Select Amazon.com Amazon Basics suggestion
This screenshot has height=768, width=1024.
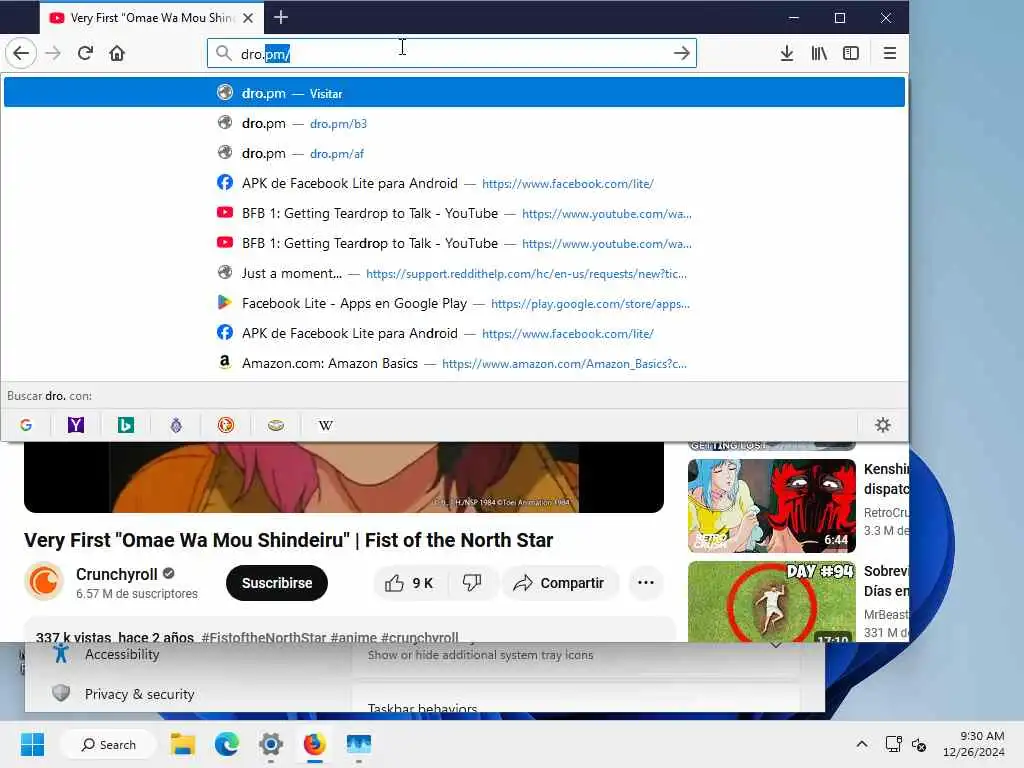[455, 363]
